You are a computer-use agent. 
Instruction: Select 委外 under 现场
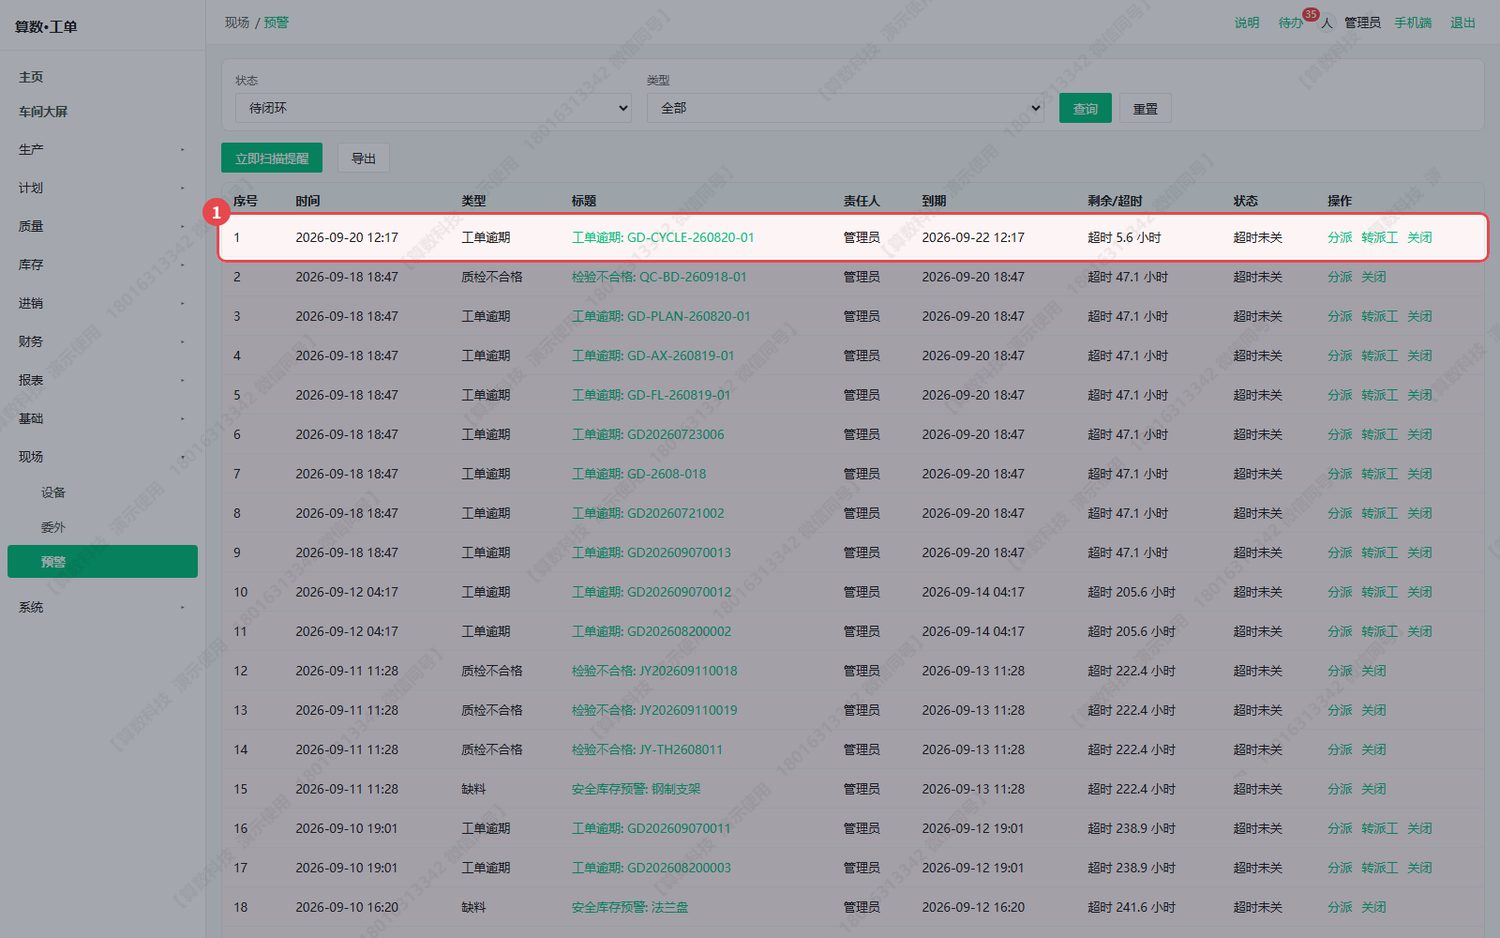[x=102, y=528]
